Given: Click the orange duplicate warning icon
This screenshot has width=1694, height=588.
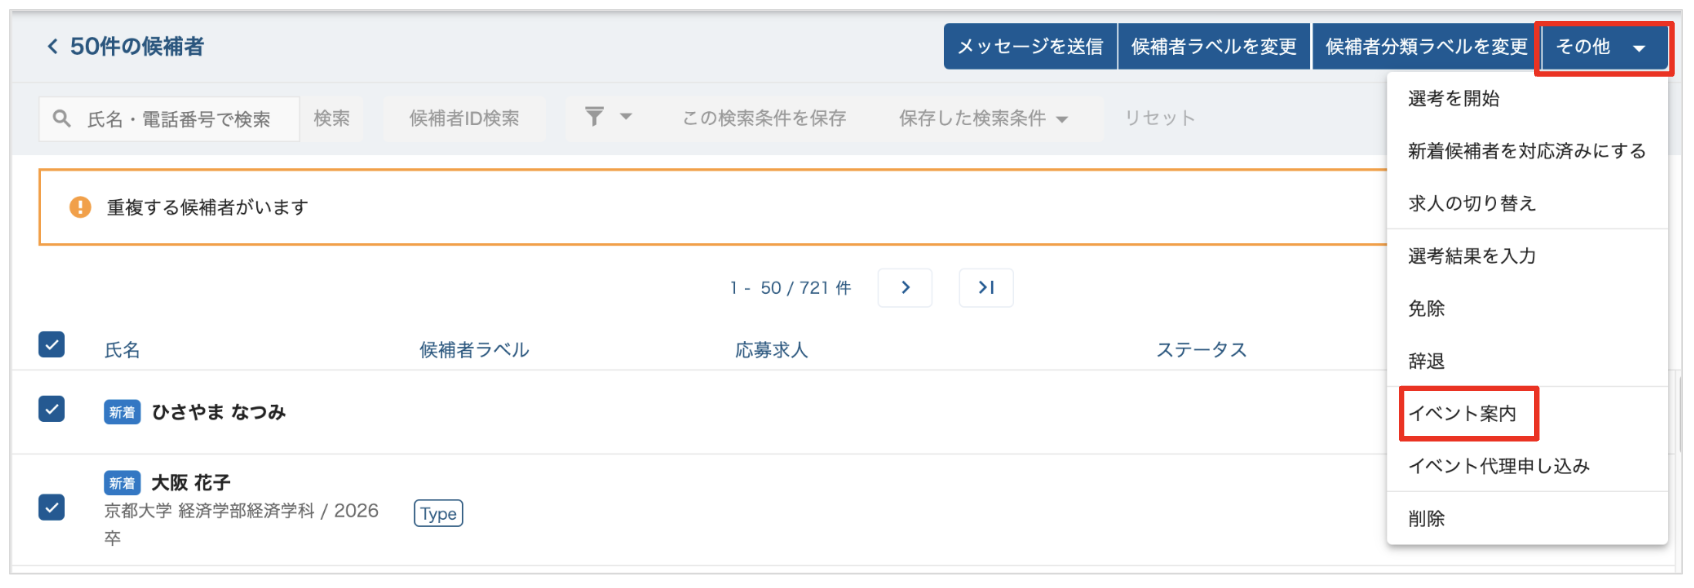Looking at the screenshot, I should click(80, 207).
